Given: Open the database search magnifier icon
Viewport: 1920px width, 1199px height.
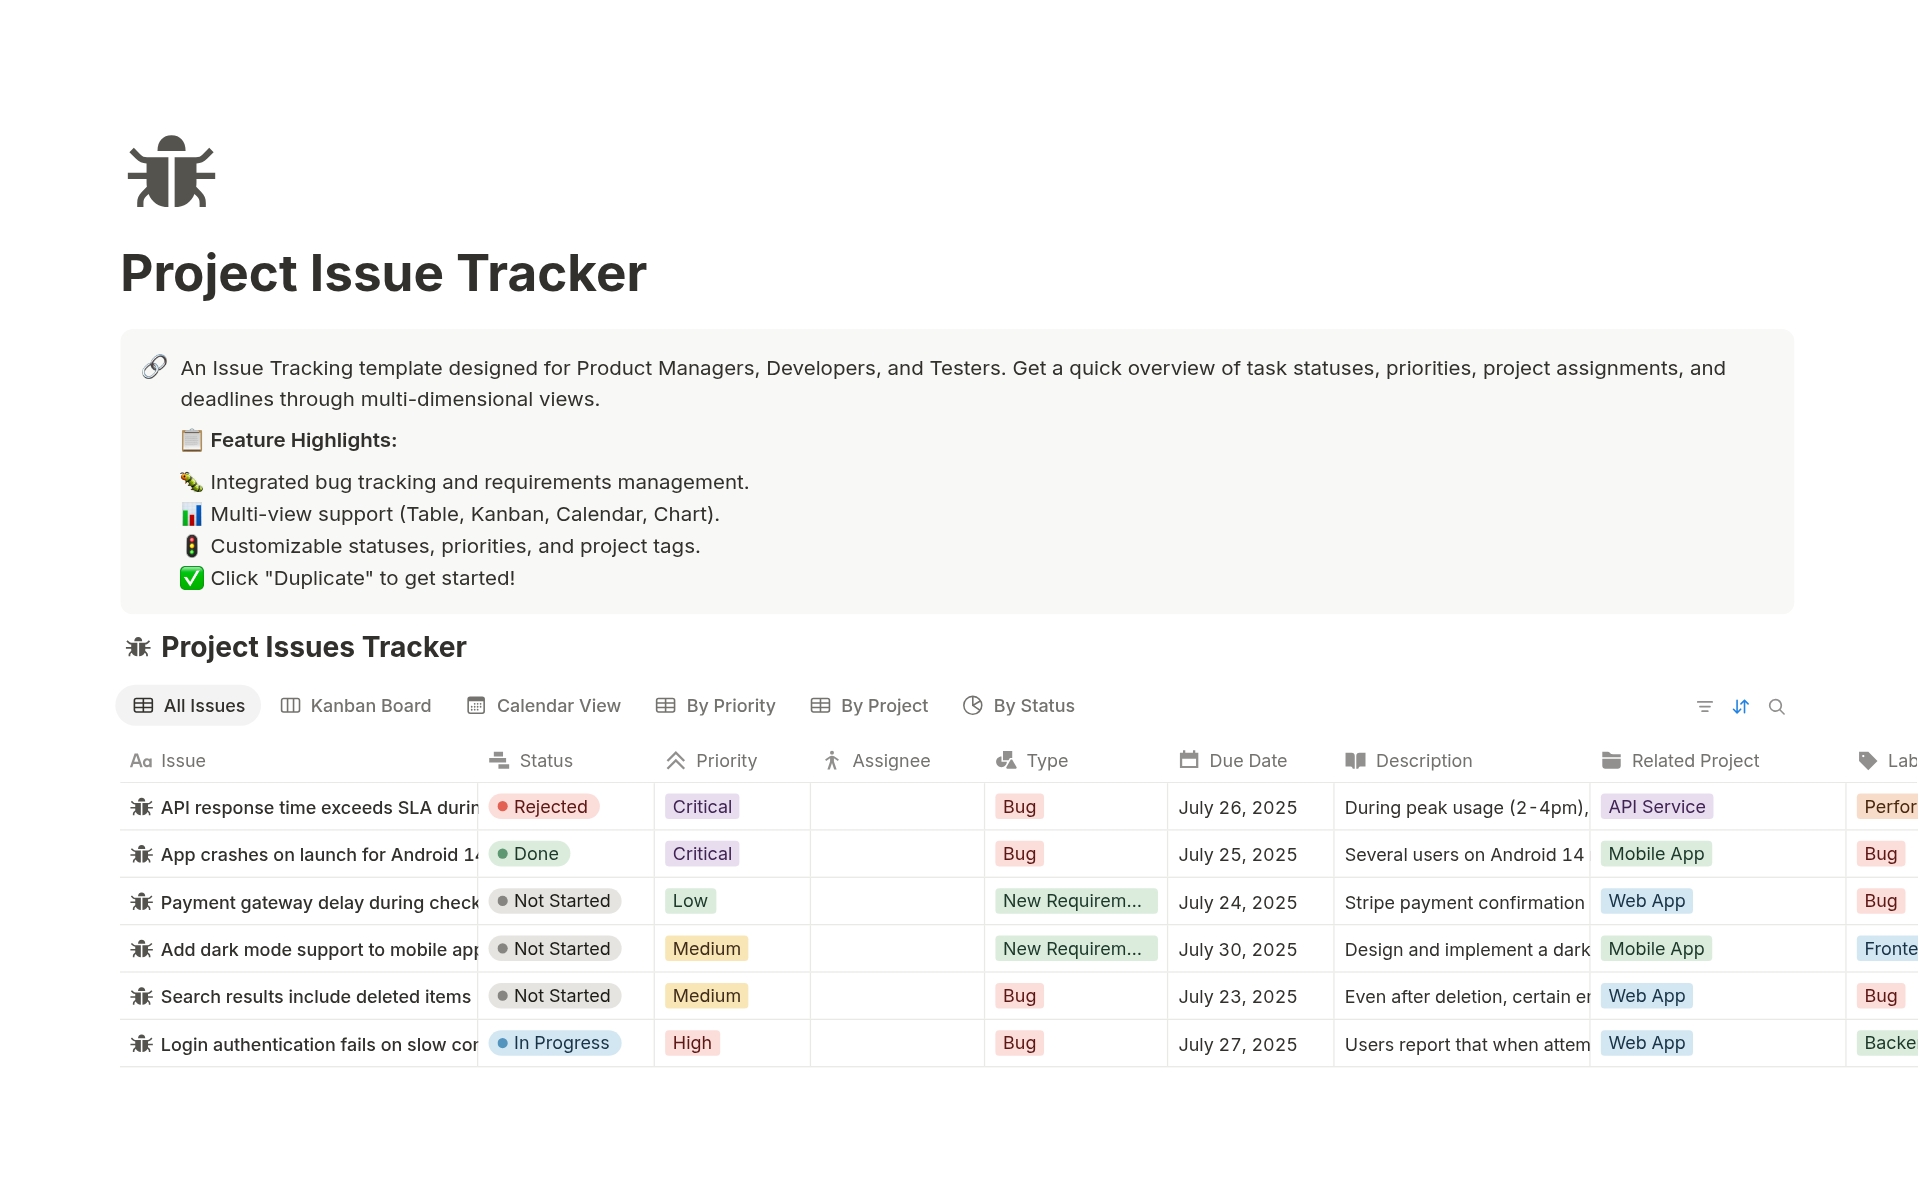Looking at the screenshot, I should (x=1777, y=707).
